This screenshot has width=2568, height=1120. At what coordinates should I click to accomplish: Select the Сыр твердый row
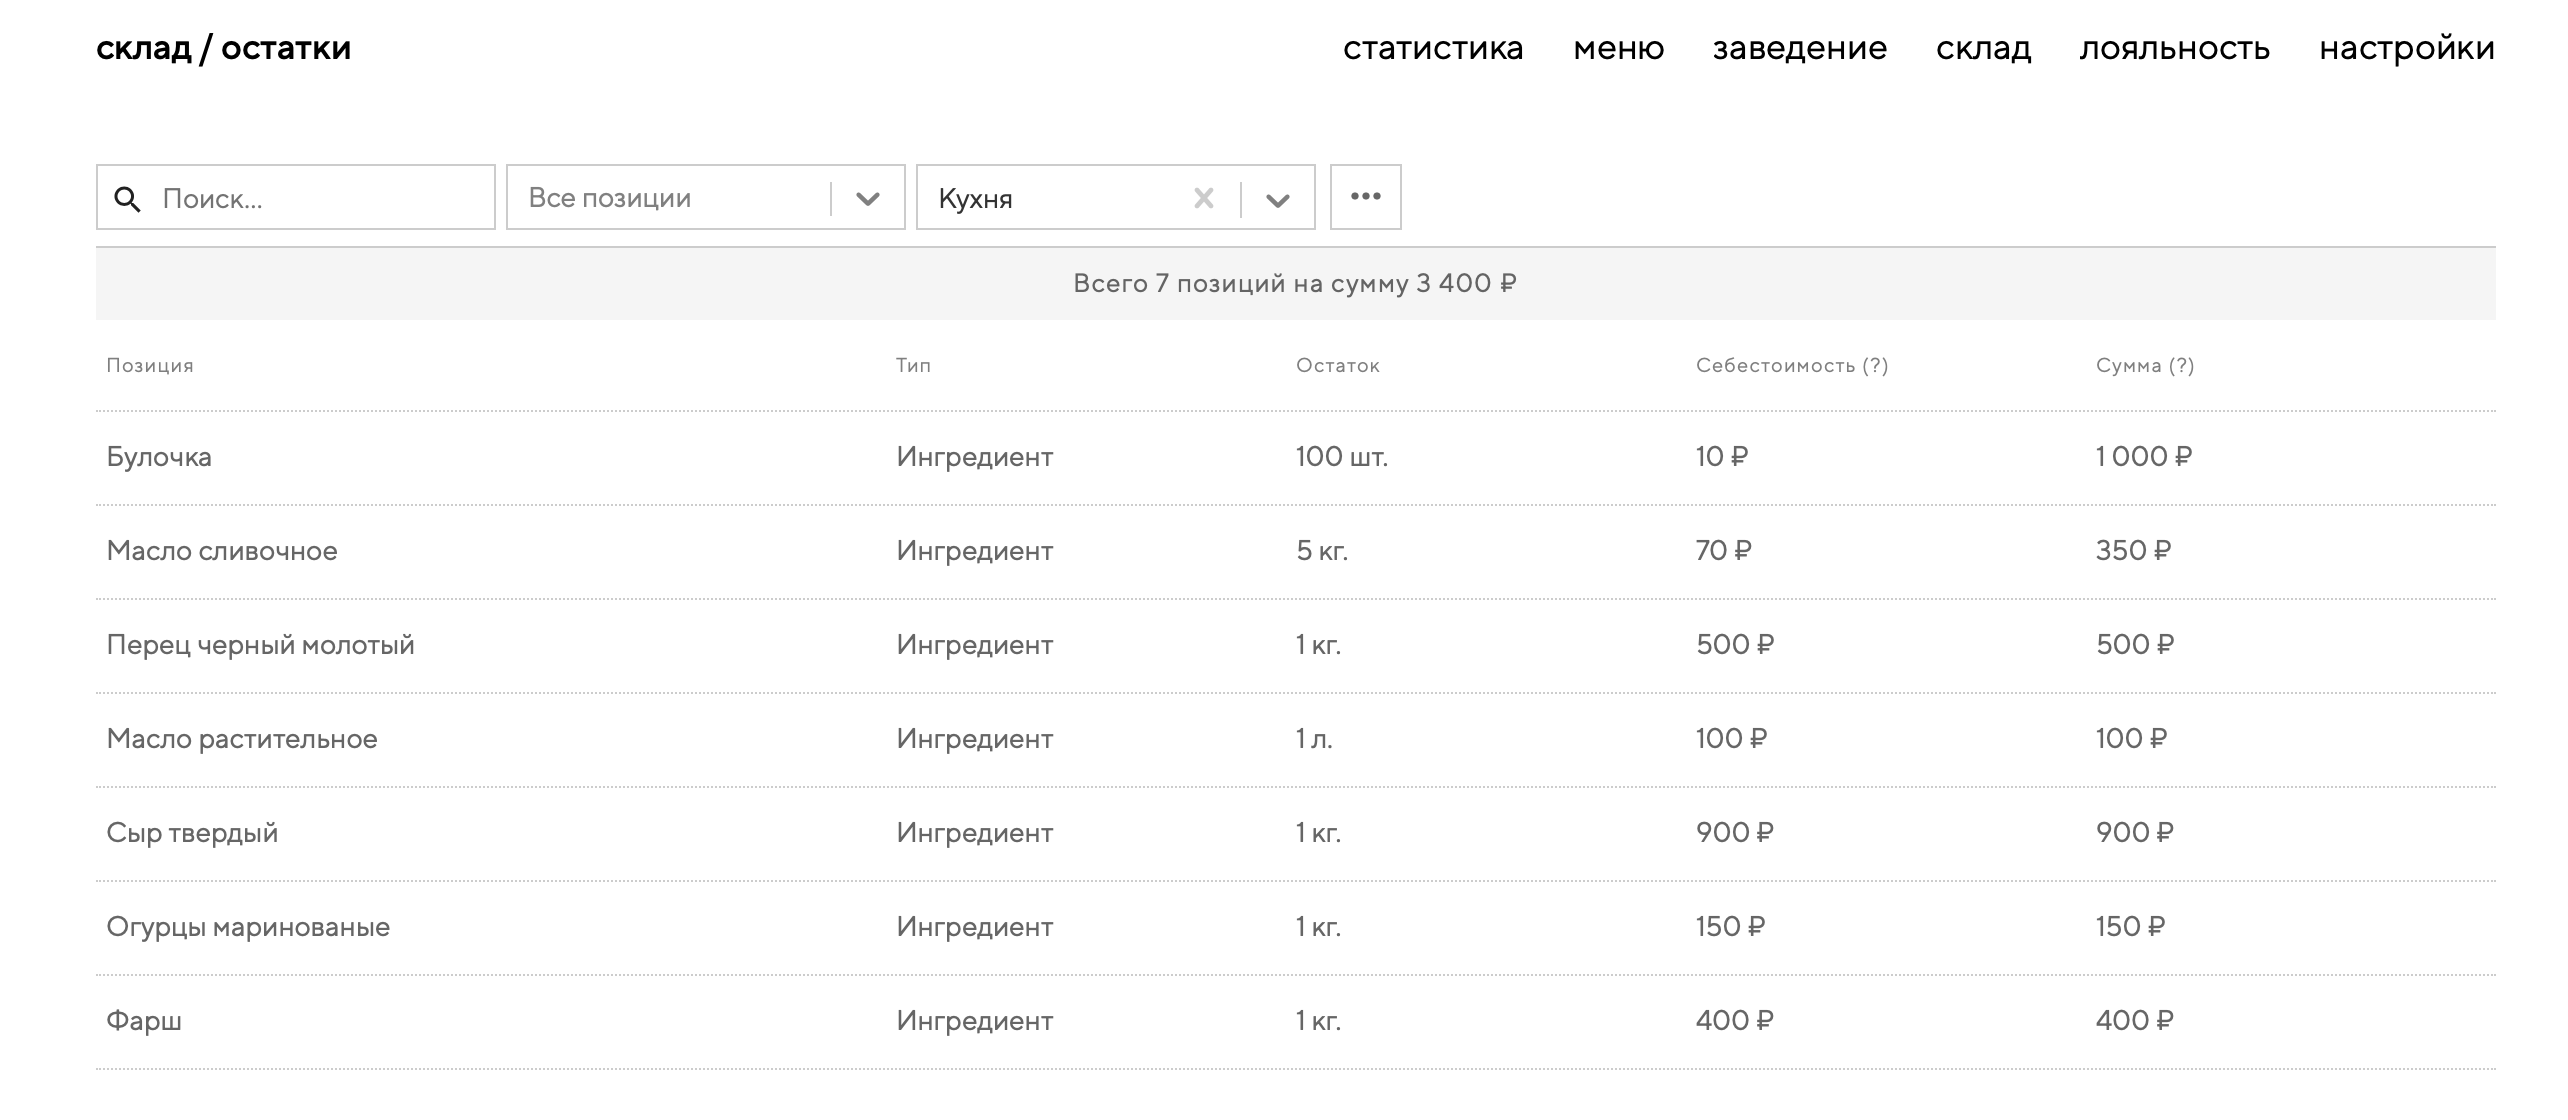point(192,833)
